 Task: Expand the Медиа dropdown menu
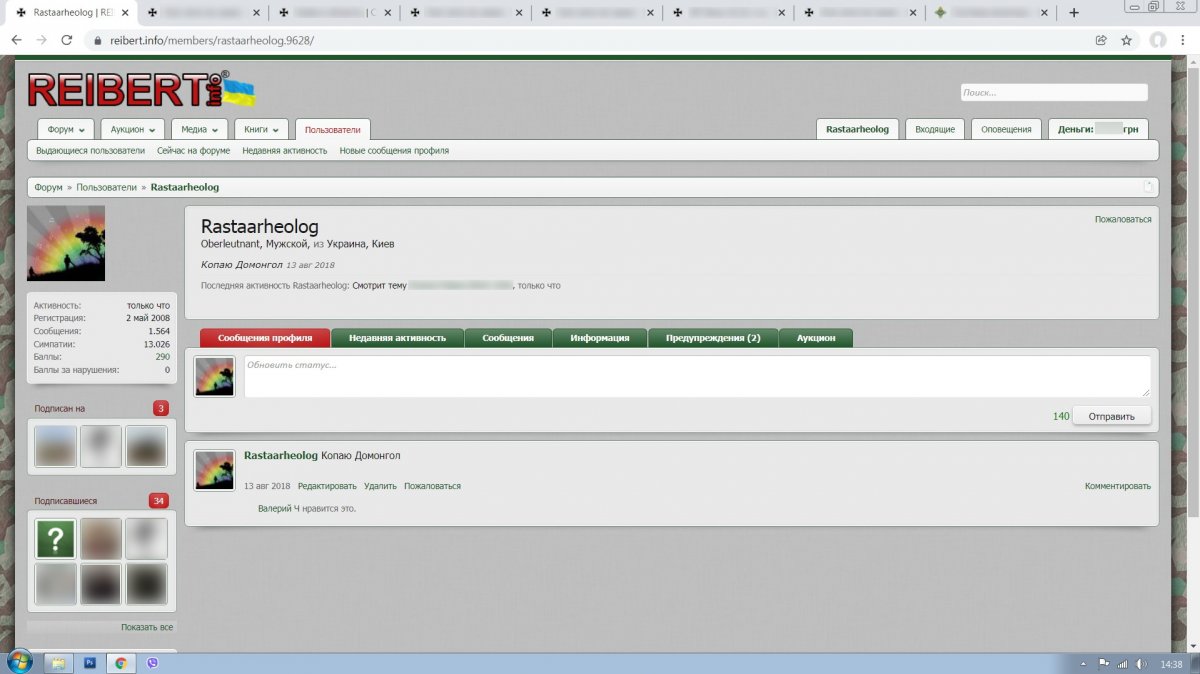[200, 129]
